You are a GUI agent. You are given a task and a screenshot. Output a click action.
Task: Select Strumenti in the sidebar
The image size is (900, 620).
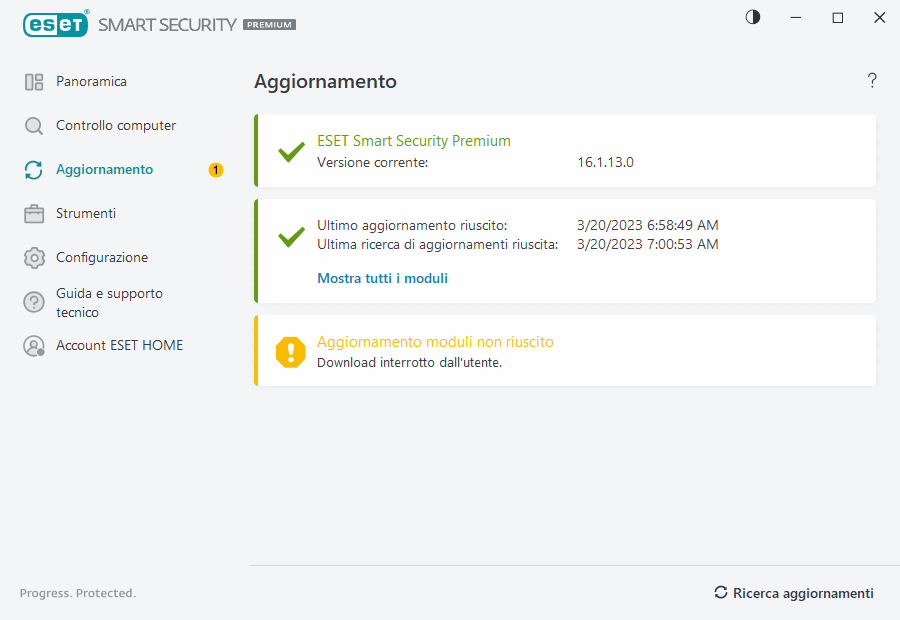(x=86, y=214)
